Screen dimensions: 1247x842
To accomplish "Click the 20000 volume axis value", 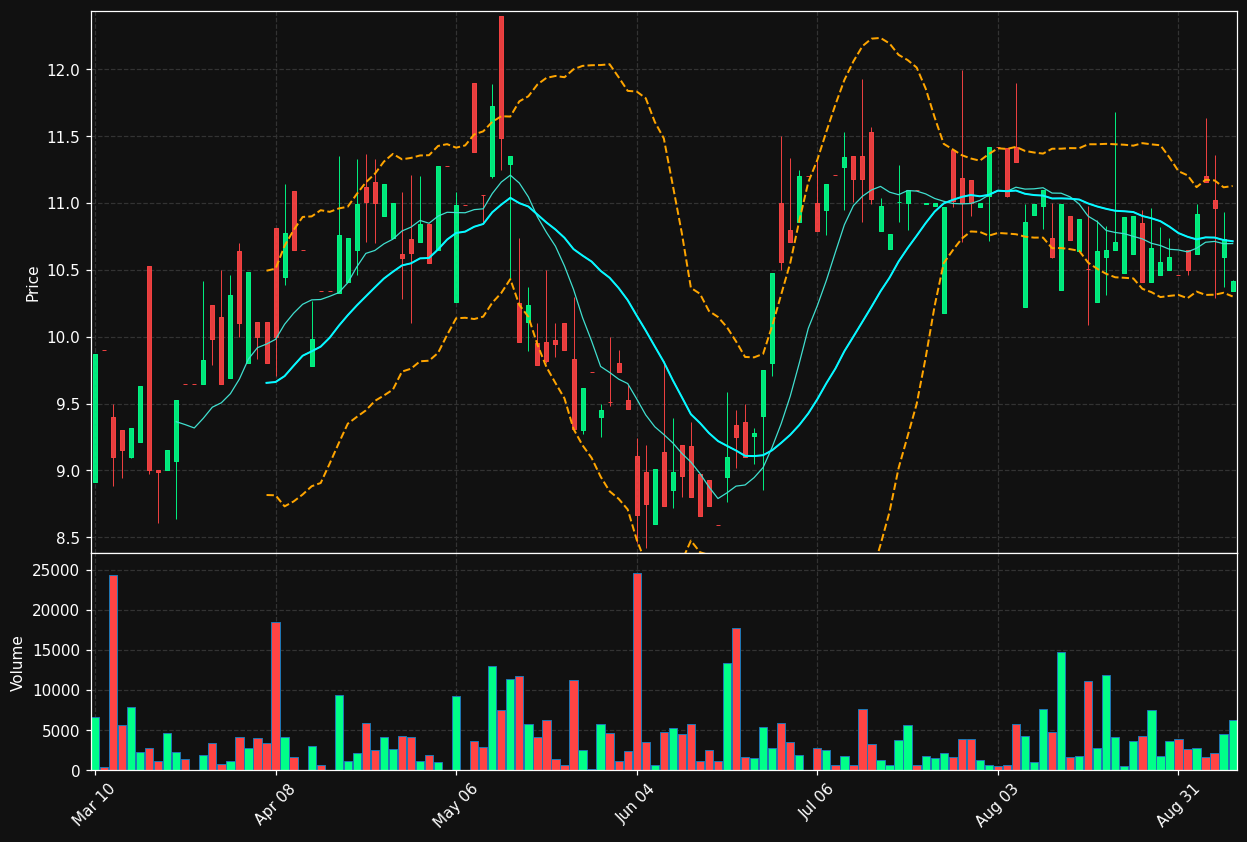I will tap(57, 611).
